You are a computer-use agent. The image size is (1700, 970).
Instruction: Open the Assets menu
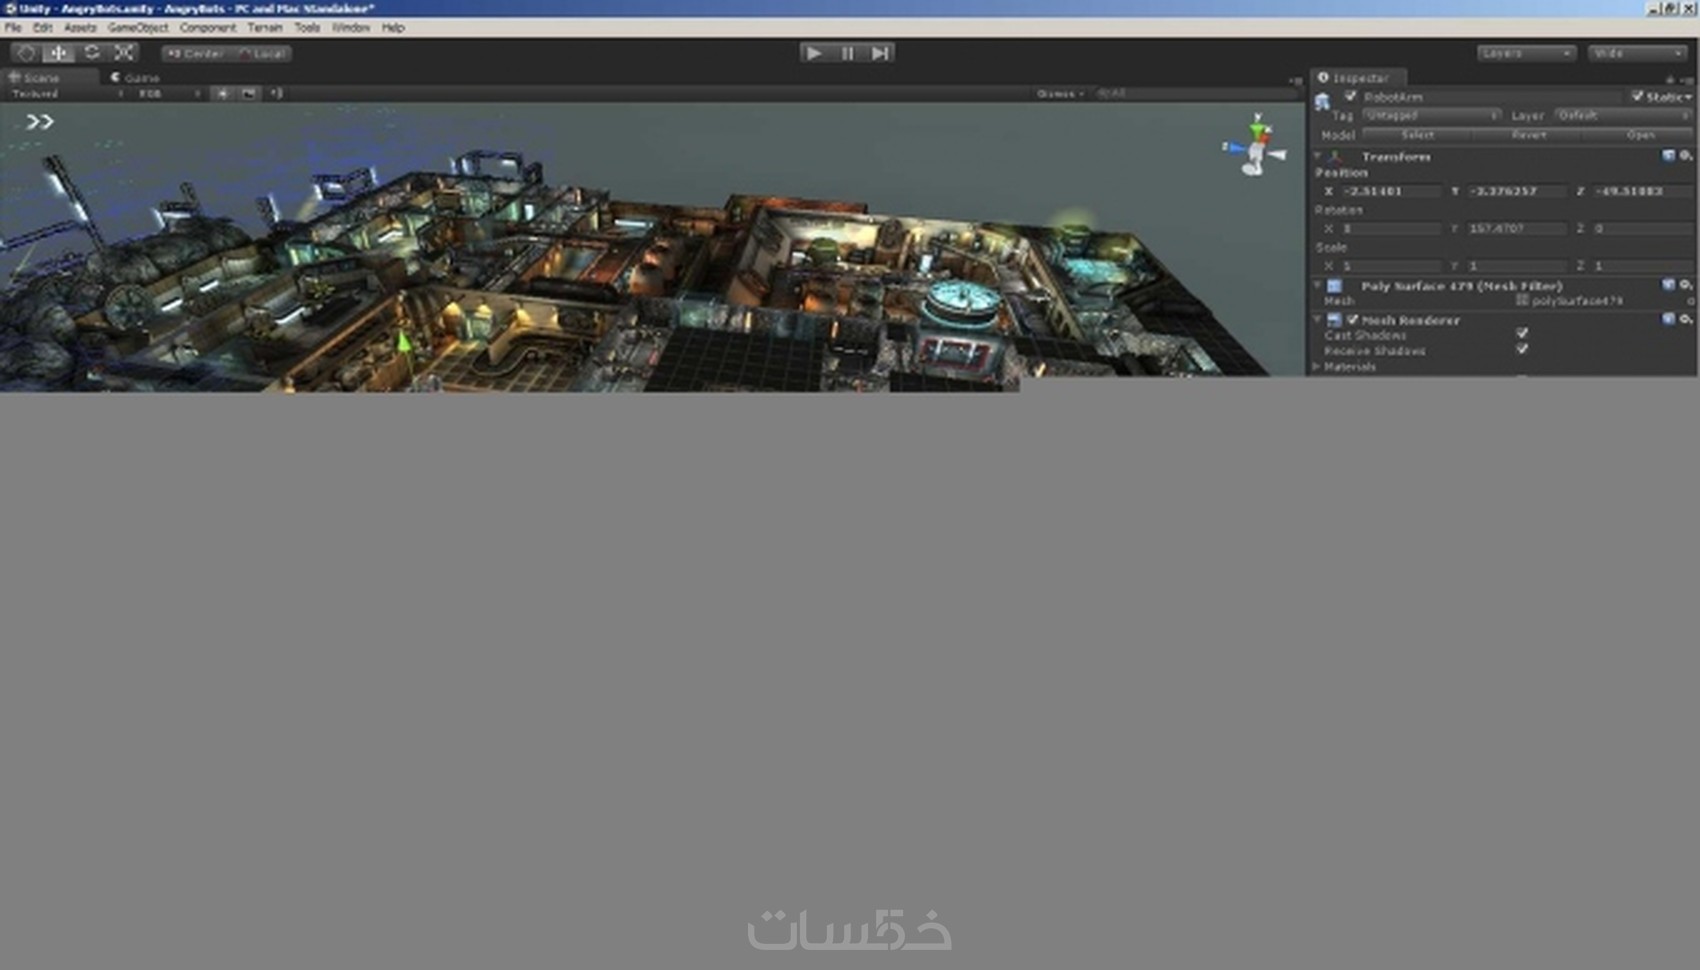pyautogui.click(x=80, y=28)
